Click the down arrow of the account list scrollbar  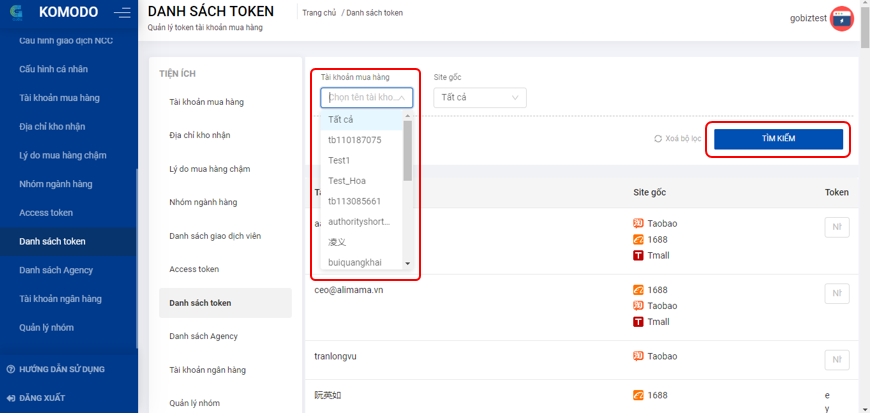pos(407,264)
